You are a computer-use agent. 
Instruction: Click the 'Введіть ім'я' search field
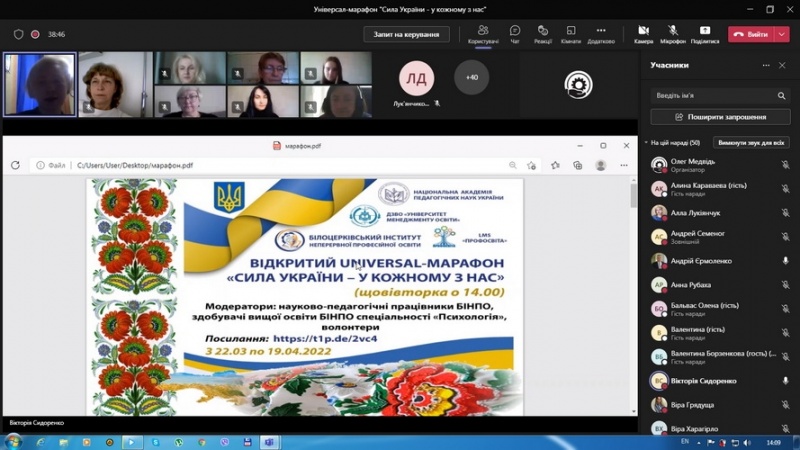(712, 96)
